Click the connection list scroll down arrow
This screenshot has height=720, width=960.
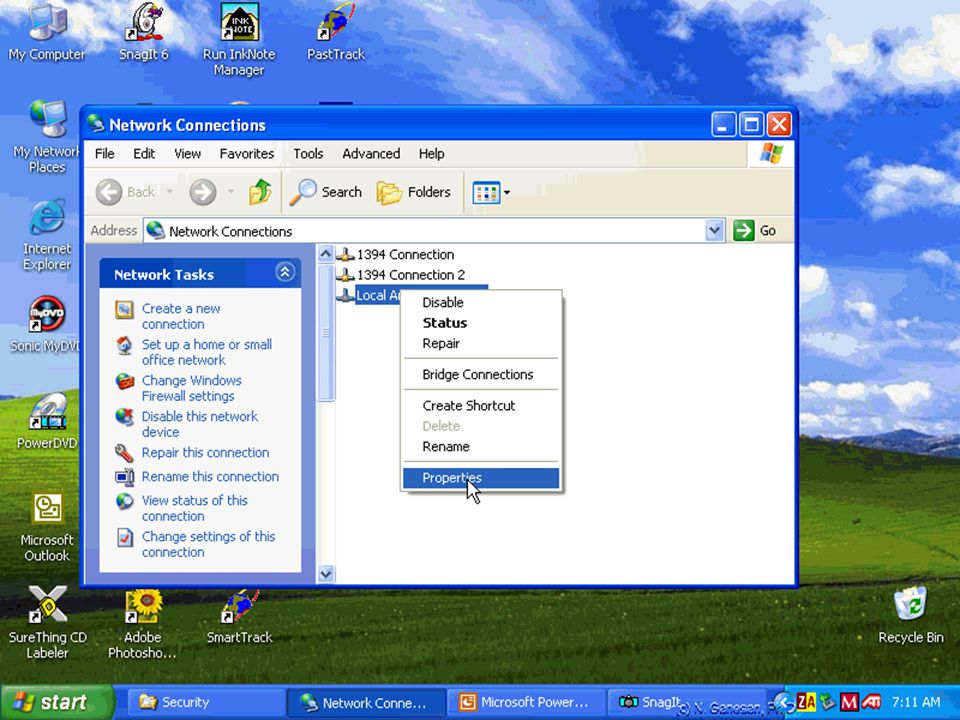(326, 574)
